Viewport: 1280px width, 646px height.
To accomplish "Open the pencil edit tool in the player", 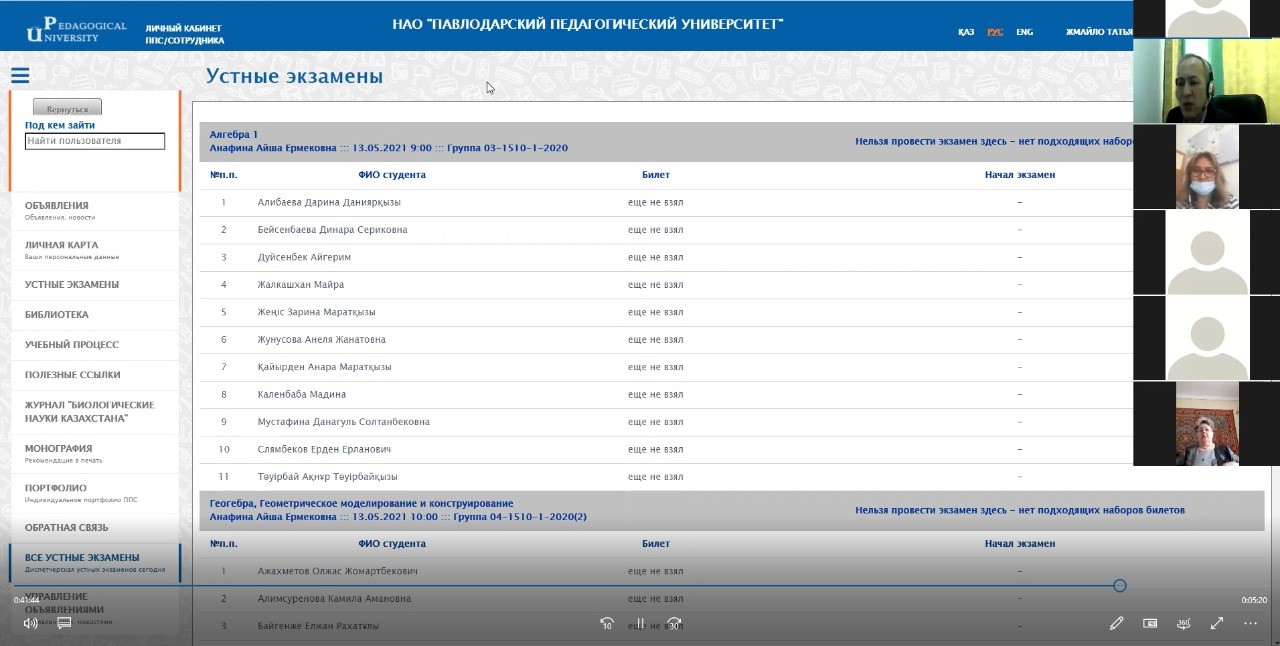I will 1117,623.
